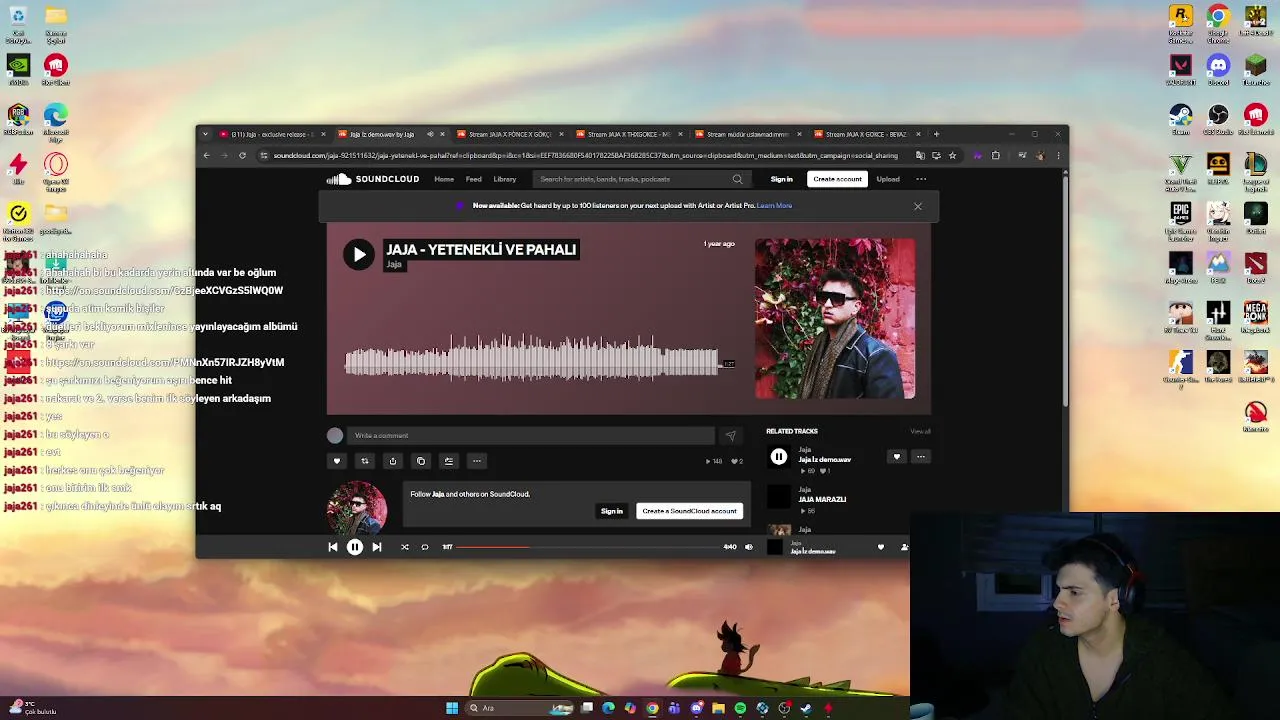The height and width of the screenshot is (720, 1280).
Task: Click the taskbar Ara search box
Action: (521, 708)
